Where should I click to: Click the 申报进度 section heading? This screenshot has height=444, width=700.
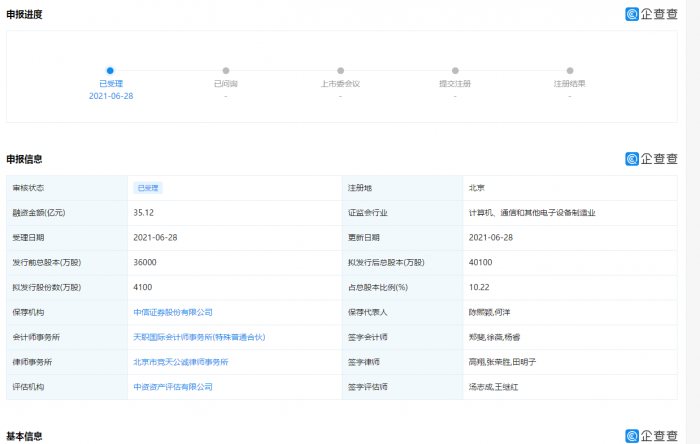tap(25, 14)
